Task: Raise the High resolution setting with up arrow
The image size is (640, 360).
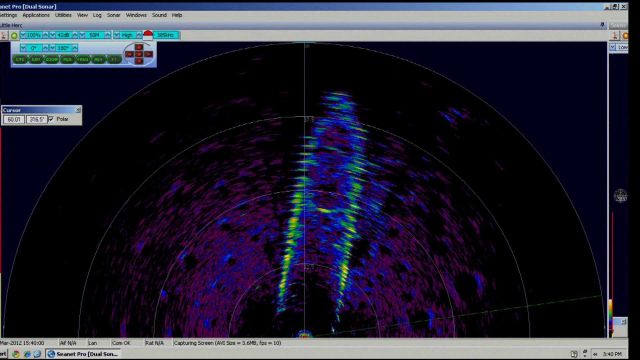Action: tap(139, 35)
